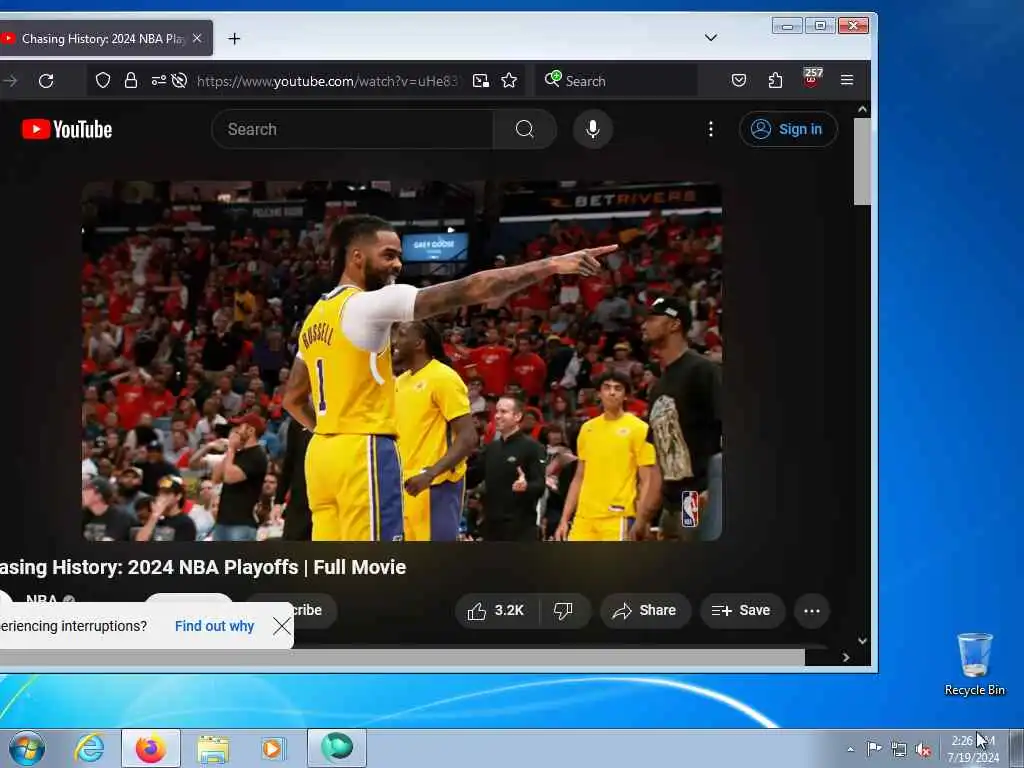This screenshot has width=1024, height=768.
Task: Go to YouTube home via the logo
Action: pyautogui.click(x=67, y=129)
